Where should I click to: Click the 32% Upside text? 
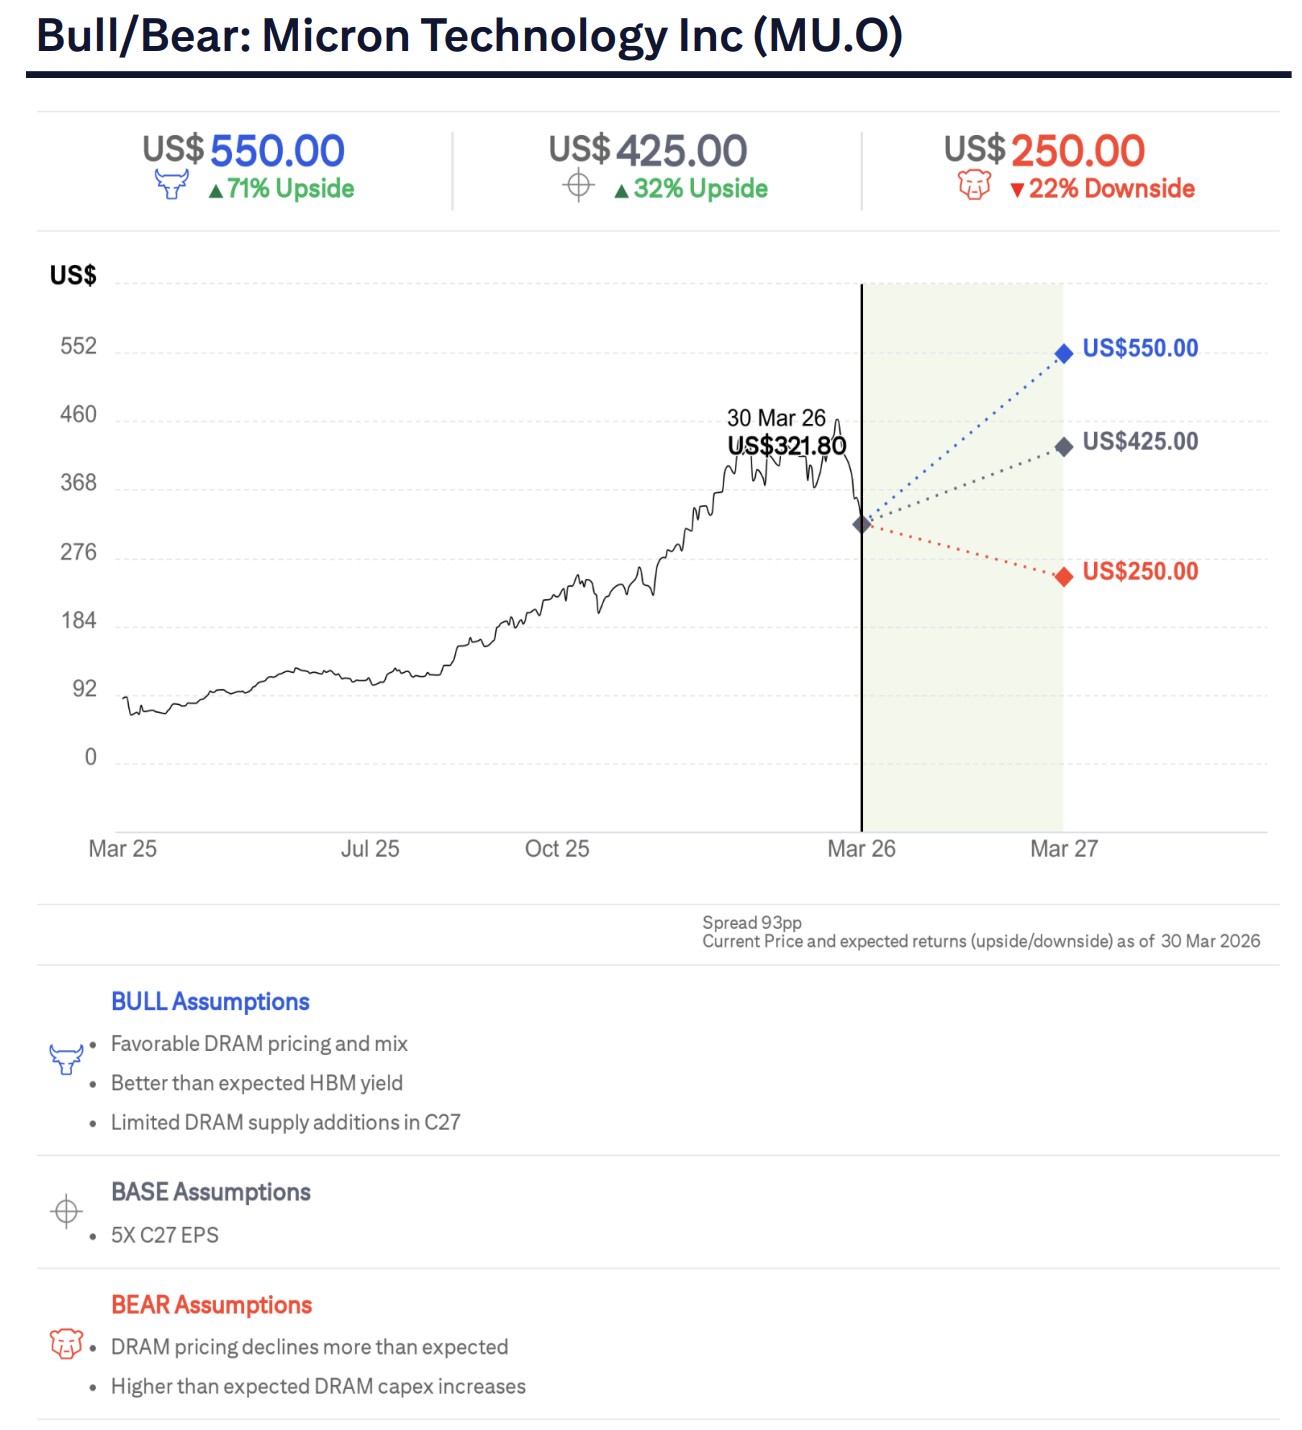pyautogui.click(x=700, y=189)
